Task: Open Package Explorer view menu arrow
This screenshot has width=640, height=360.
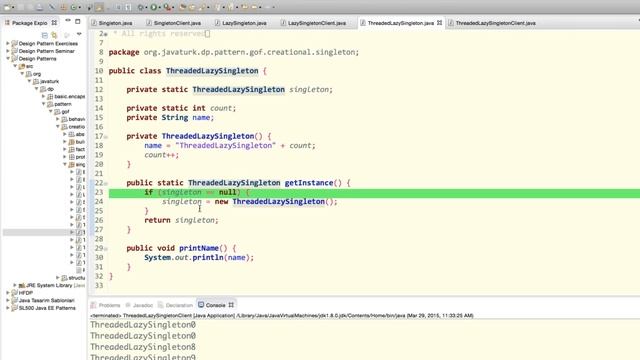Action: coord(79,34)
